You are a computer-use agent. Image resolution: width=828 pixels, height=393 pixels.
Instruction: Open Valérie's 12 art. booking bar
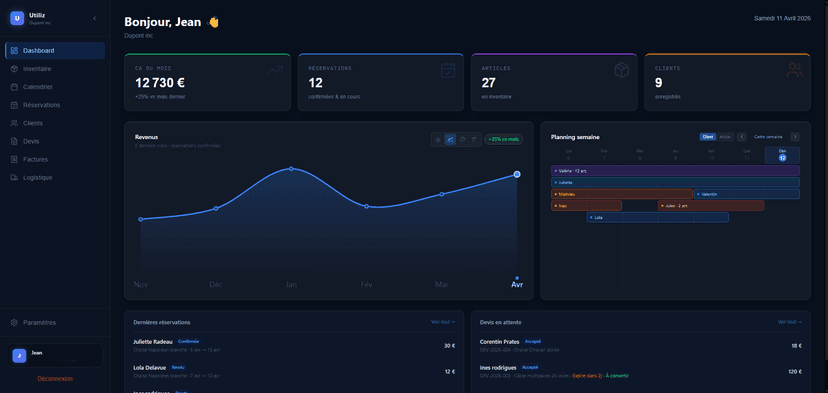click(675, 171)
